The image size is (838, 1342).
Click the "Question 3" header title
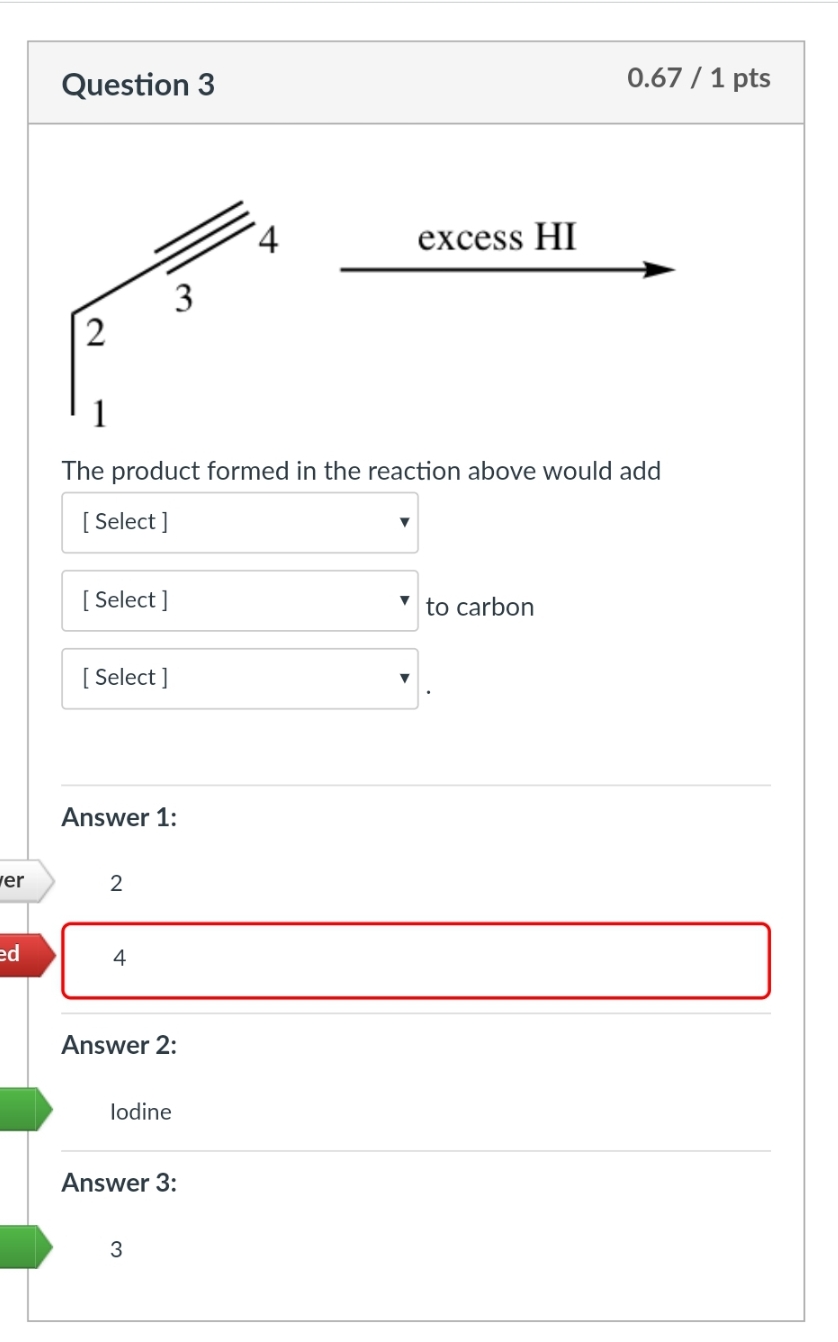coord(138,85)
